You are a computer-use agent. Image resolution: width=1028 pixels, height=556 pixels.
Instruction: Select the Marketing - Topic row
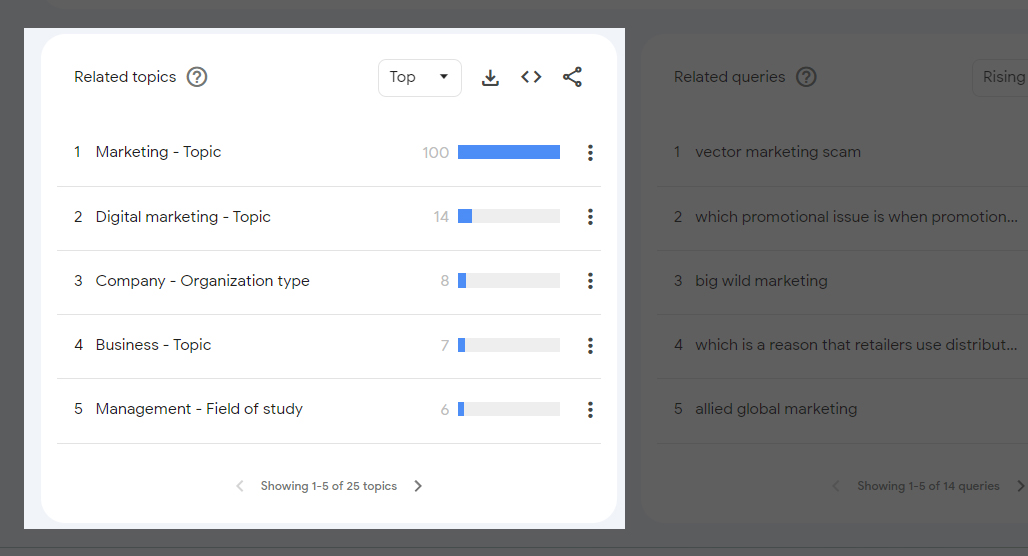[x=328, y=153]
